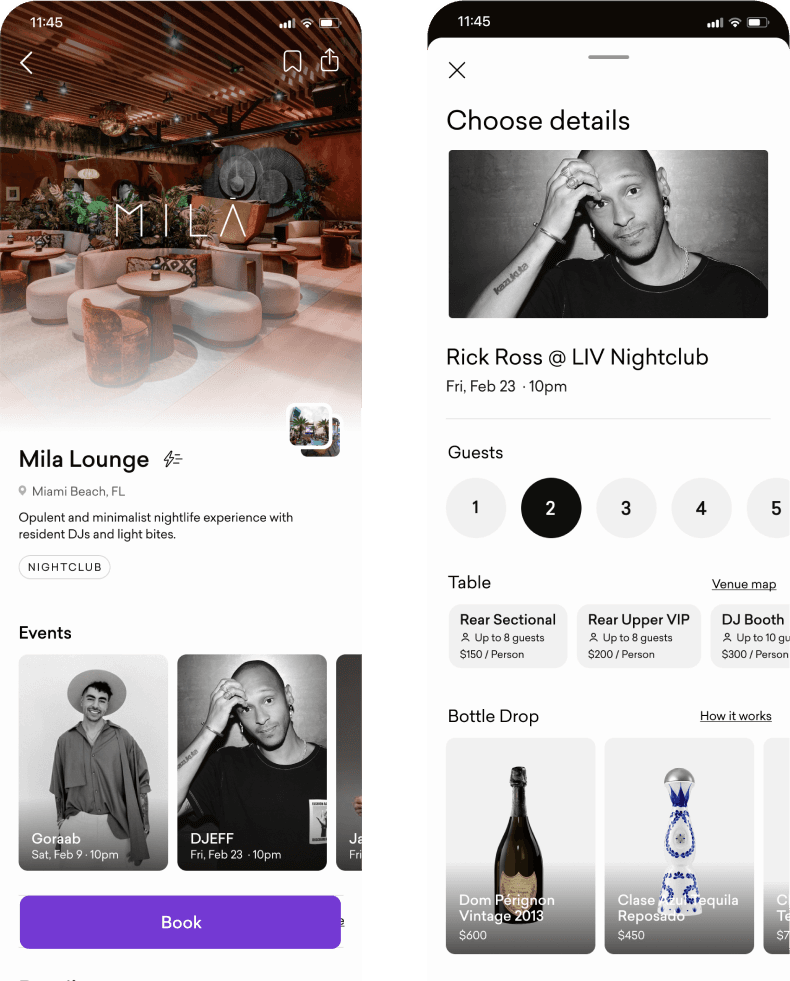The image size is (790, 981).
Task: Click the purple Book button
Action: [180, 922]
